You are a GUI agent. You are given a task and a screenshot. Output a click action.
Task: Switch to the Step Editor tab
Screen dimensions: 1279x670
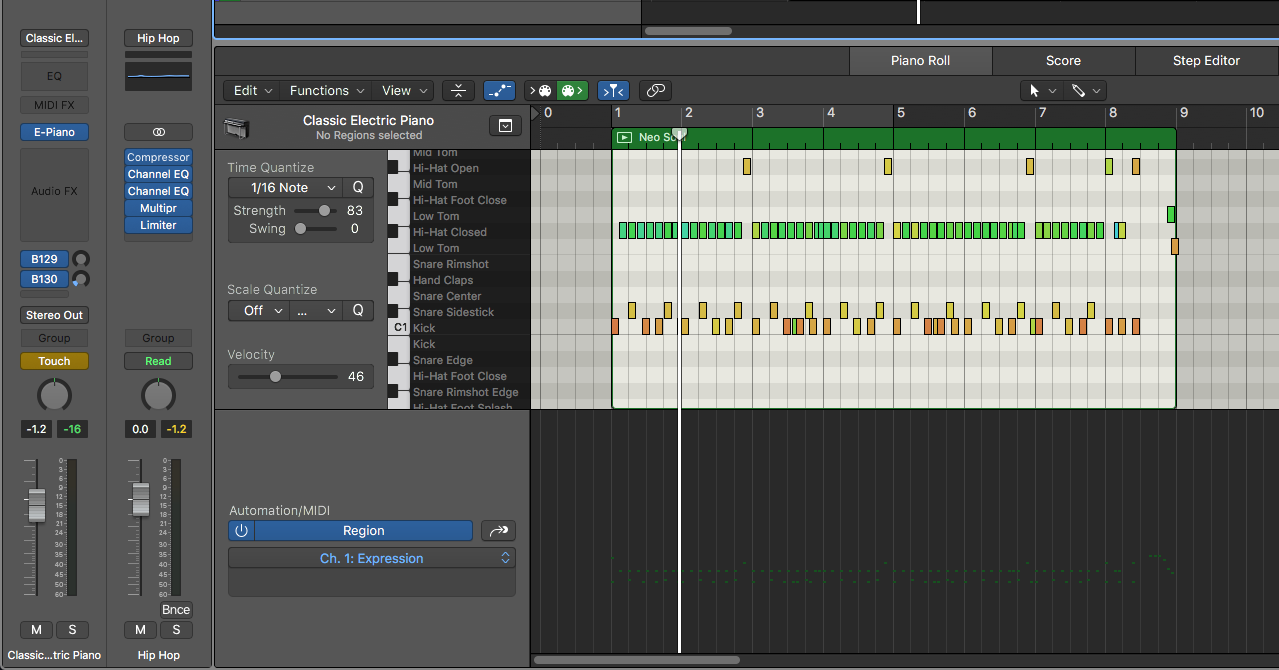[x=1206, y=61]
